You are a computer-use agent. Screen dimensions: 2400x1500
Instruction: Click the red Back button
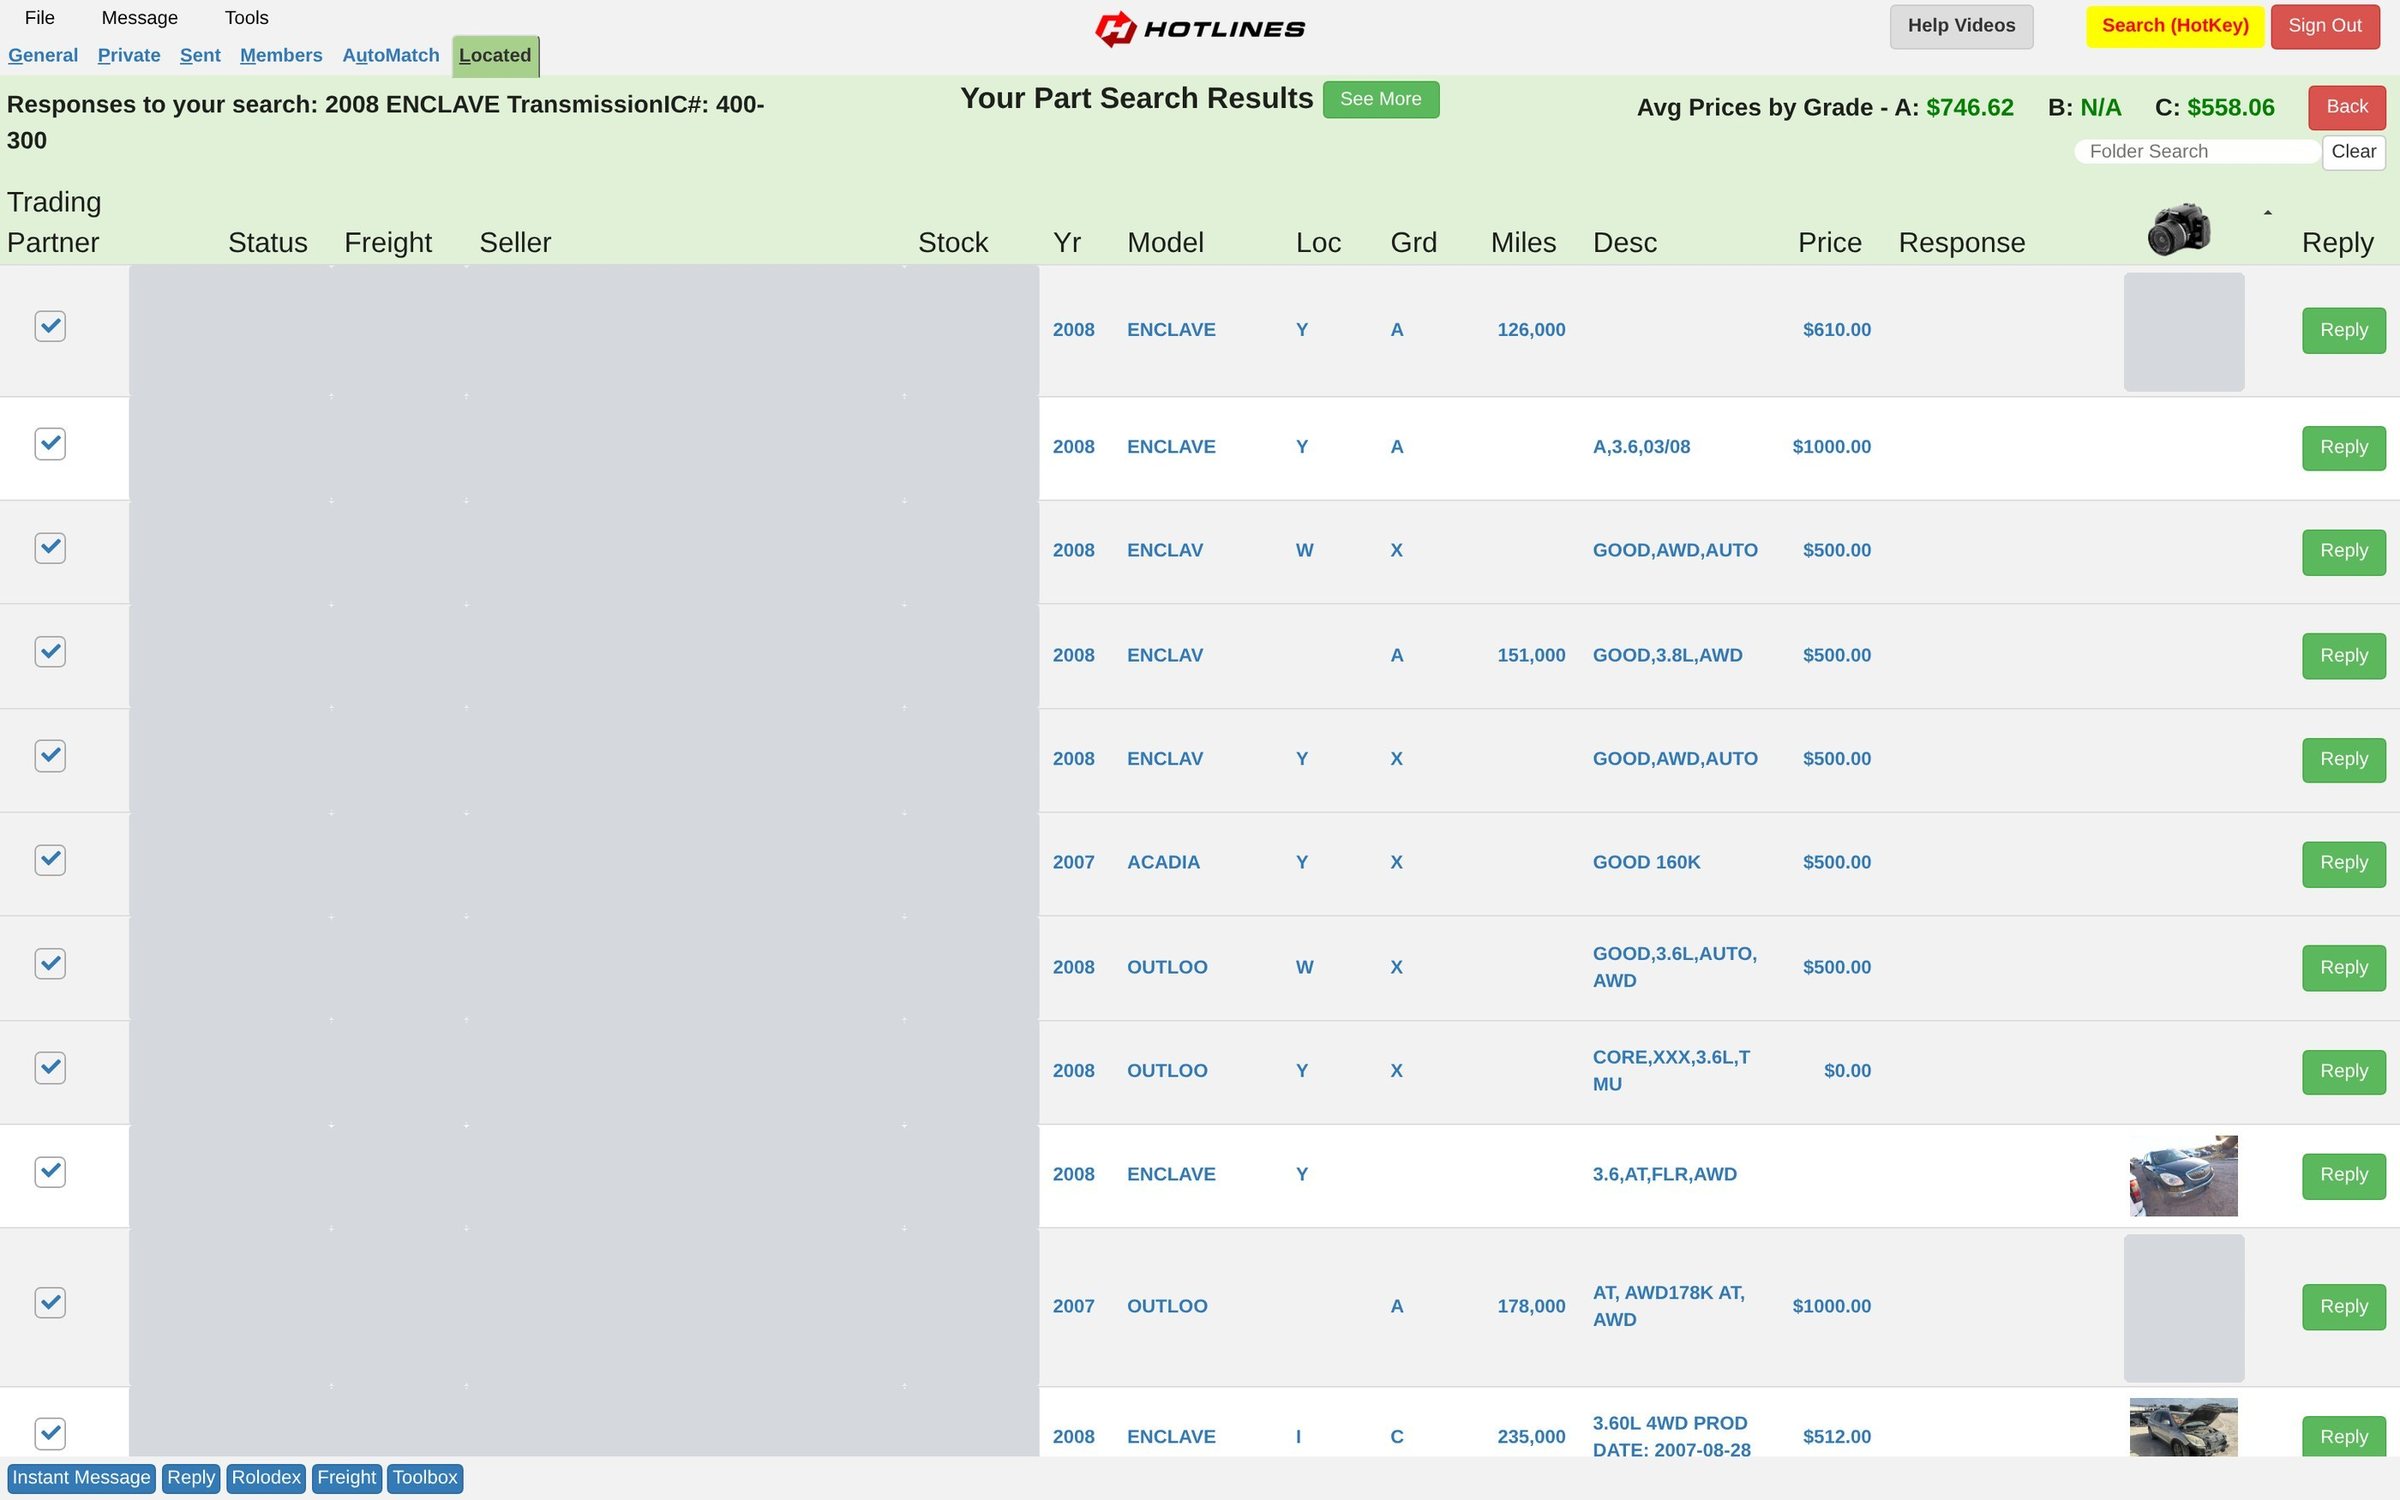[2347, 107]
